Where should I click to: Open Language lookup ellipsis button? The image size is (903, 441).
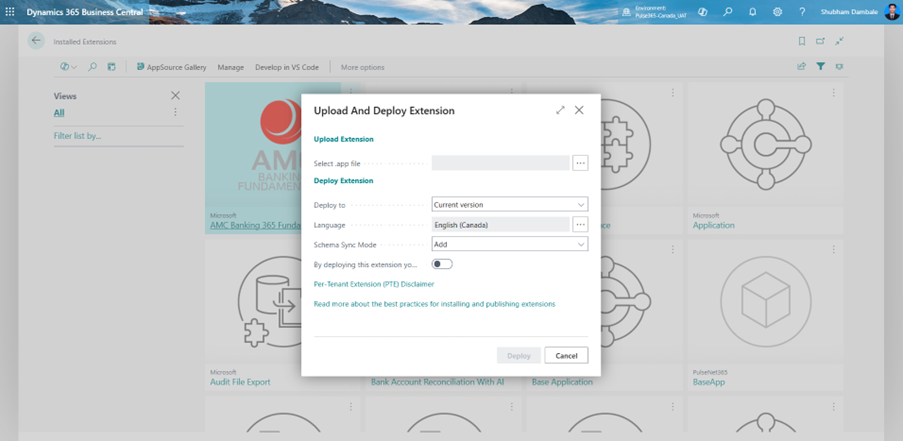(580, 225)
